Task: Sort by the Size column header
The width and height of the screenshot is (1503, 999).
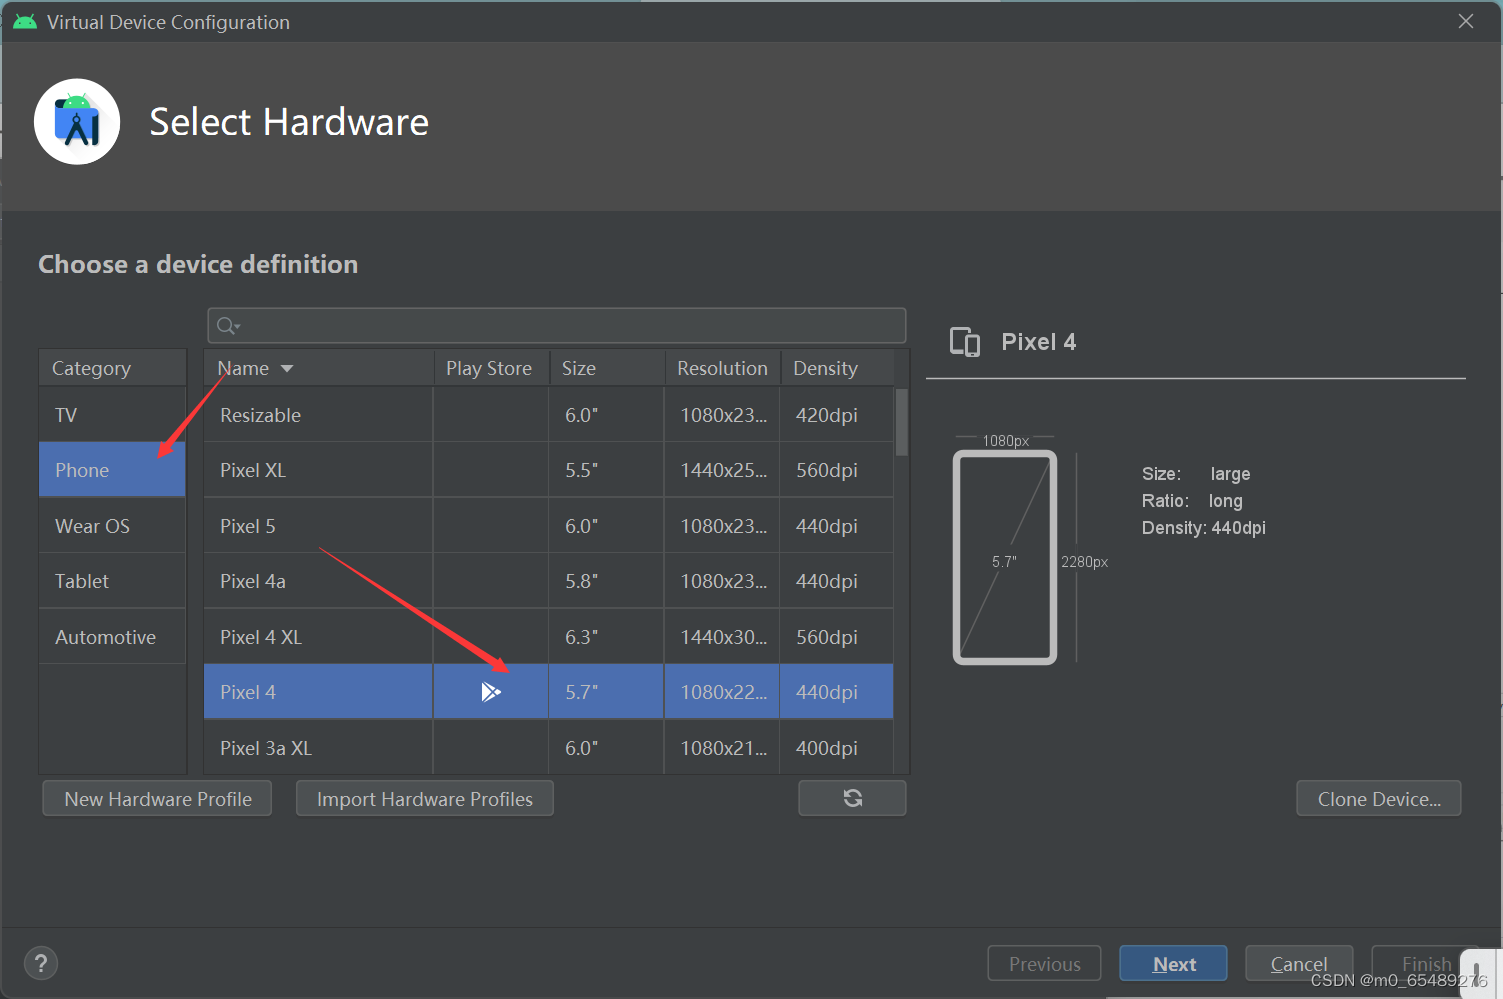Action: (607, 368)
